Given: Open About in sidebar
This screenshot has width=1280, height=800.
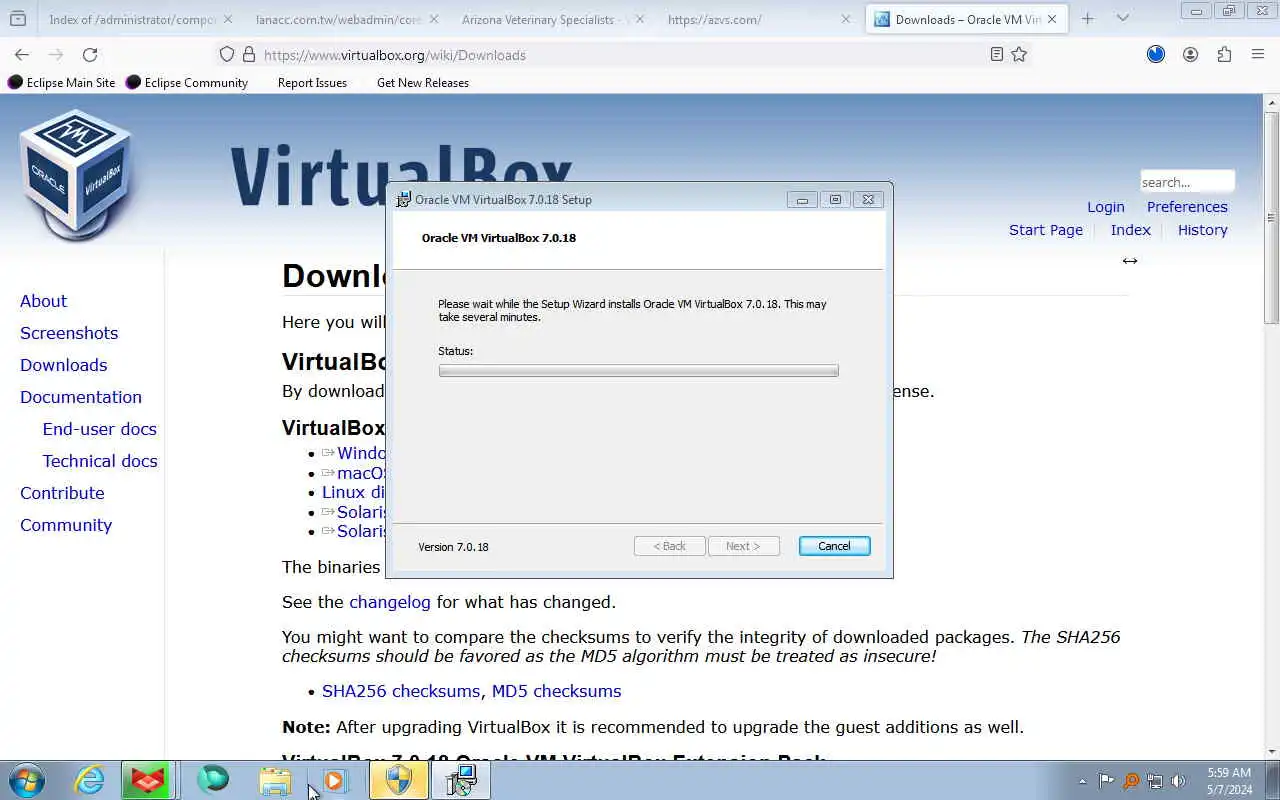Looking at the screenshot, I should click(43, 301).
